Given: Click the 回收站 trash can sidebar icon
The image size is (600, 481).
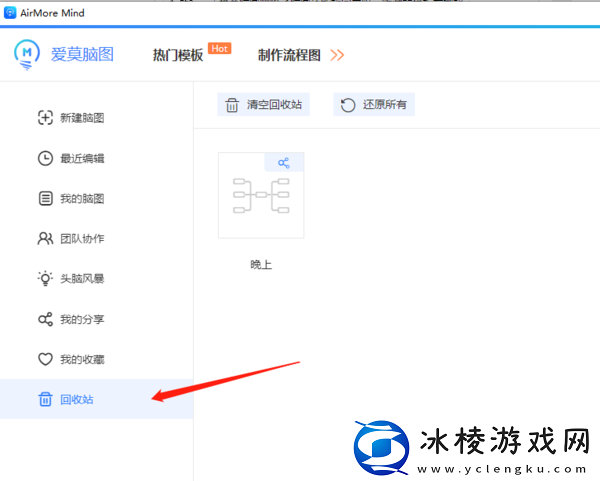Looking at the screenshot, I should (x=45, y=399).
